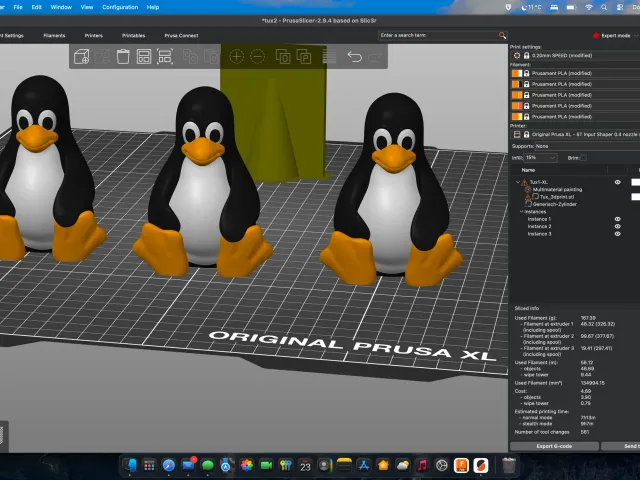Collapse the Instances tree node

(521, 212)
